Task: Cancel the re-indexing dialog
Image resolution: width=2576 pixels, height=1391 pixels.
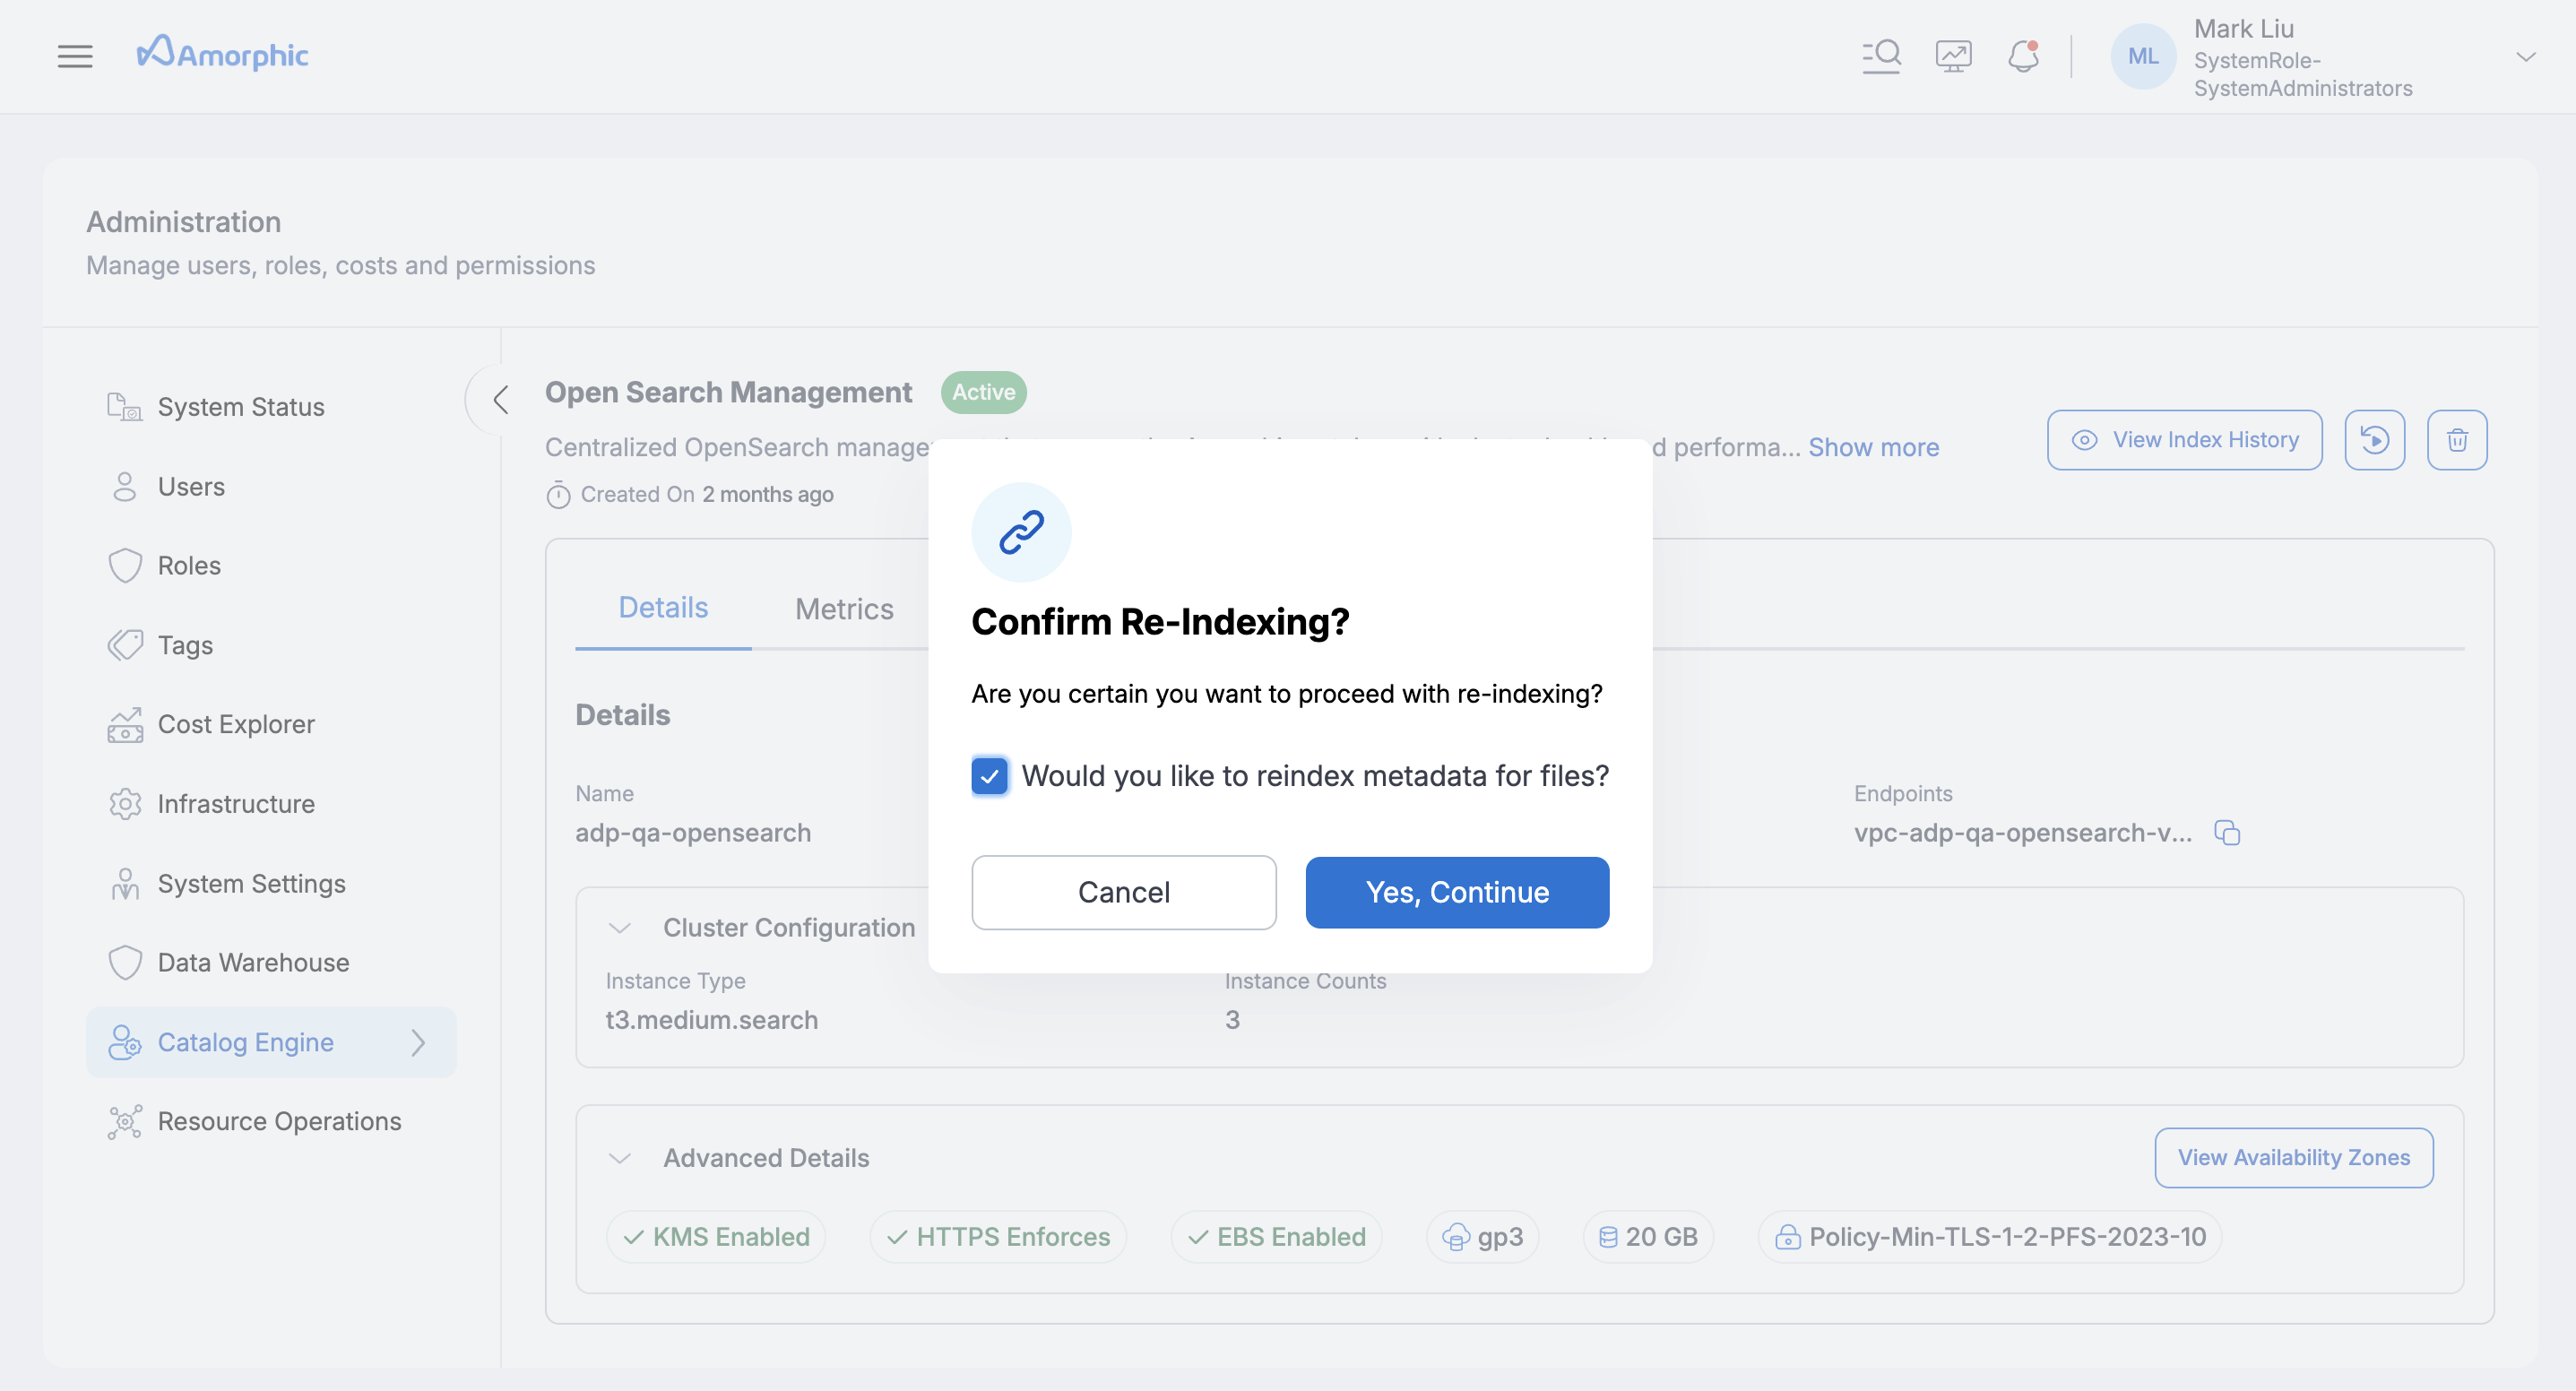Action: click(x=1123, y=892)
